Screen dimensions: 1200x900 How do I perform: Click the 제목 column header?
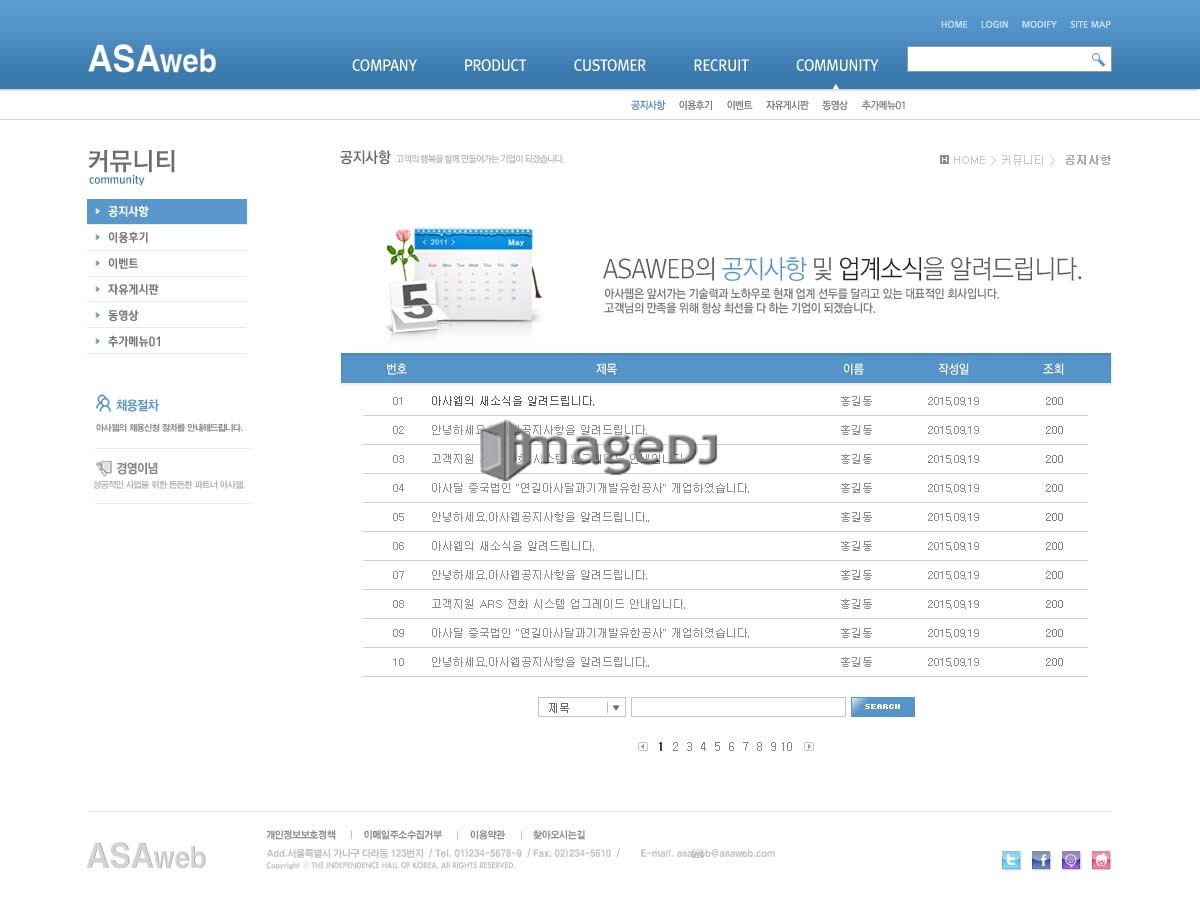point(606,369)
